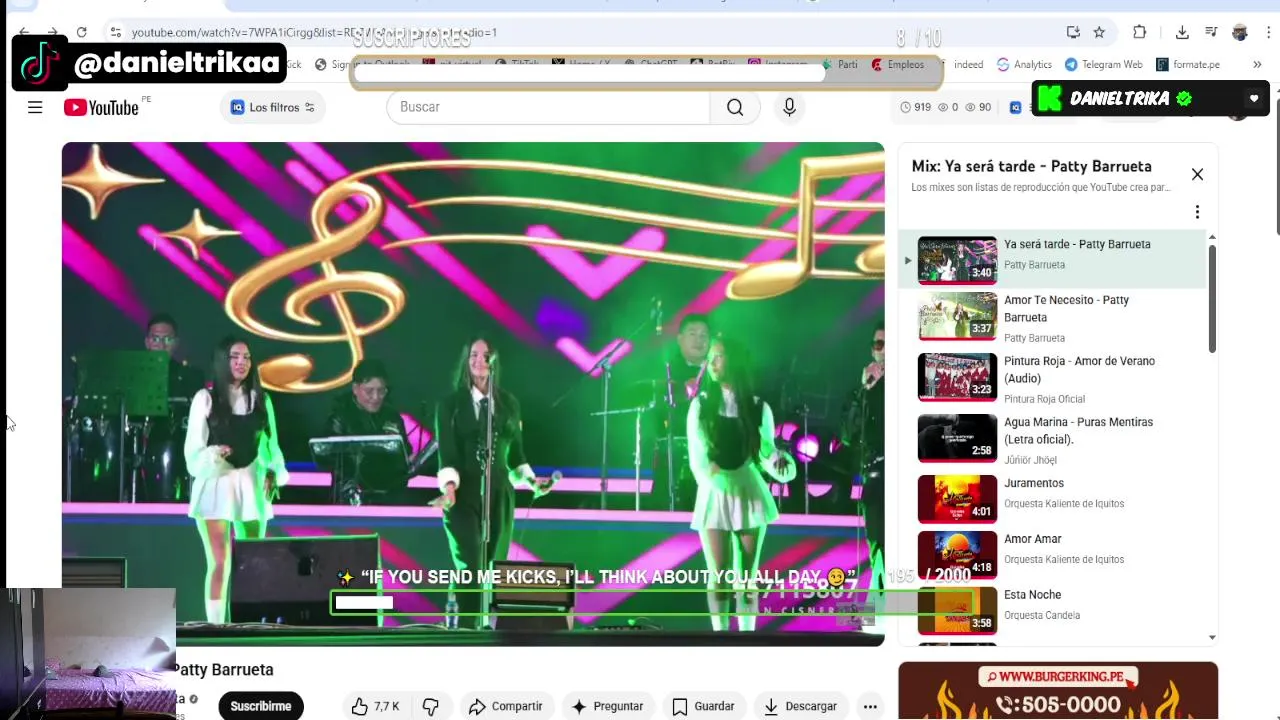Reload the page in Chrome
Screen dimensions: 1280x720
tap(81, 32)
